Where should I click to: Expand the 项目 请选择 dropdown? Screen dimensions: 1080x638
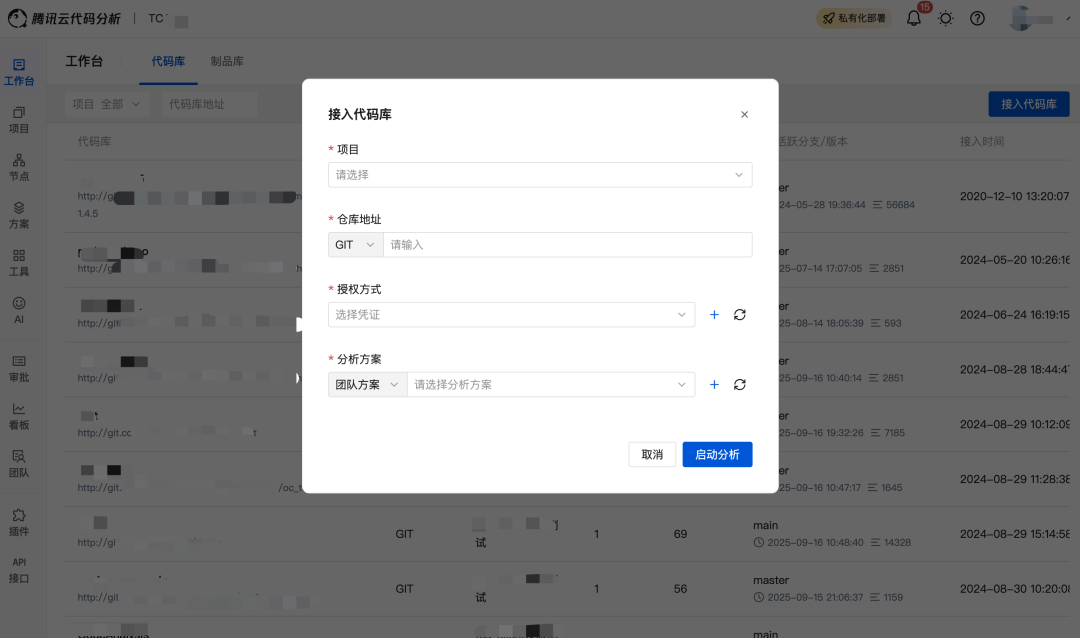tap(540, 175)
